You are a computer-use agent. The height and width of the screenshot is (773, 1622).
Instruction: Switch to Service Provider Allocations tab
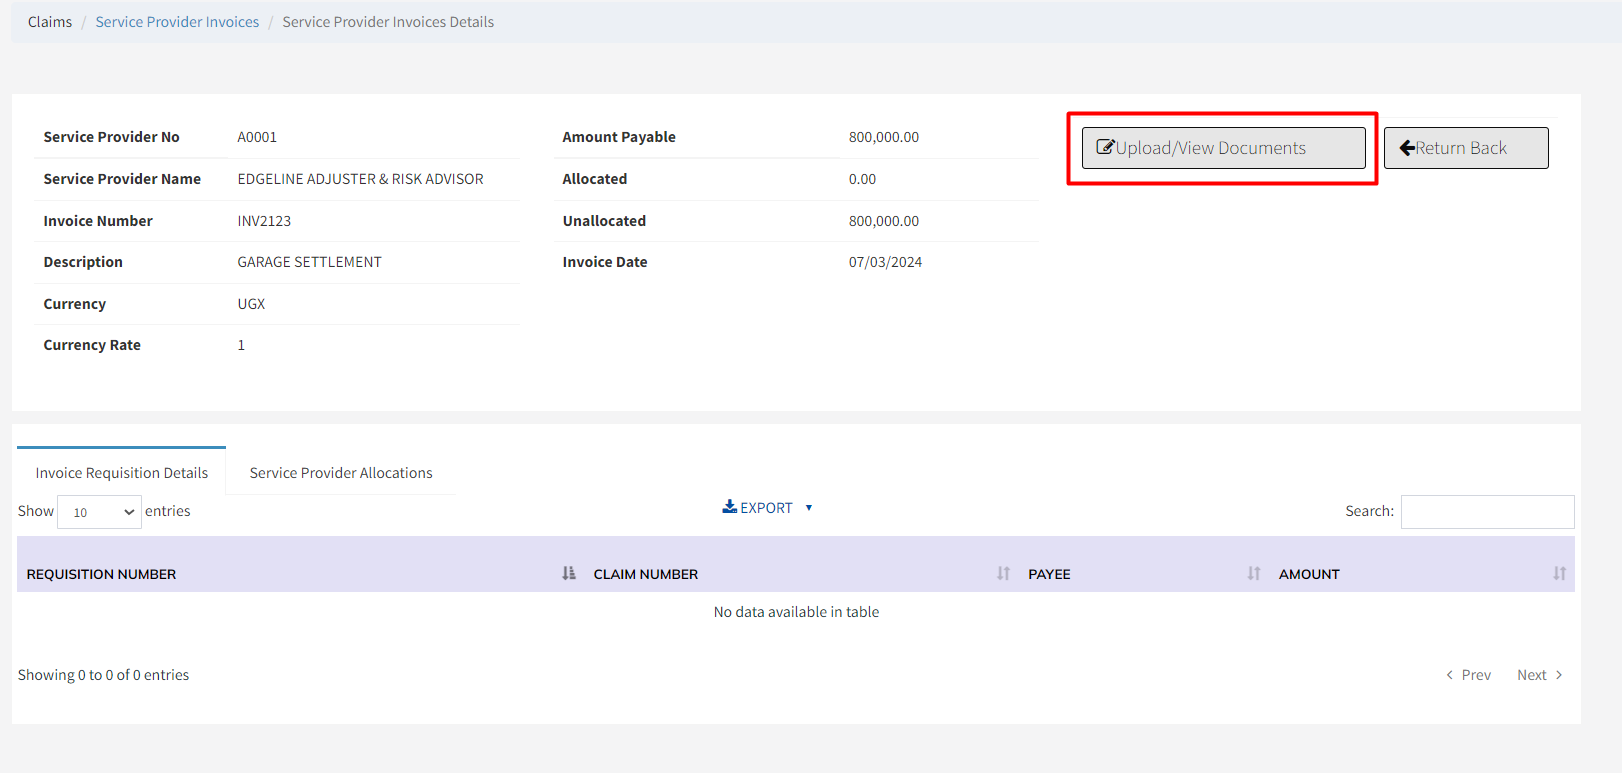pyautogui.click(x=341, y=473)
